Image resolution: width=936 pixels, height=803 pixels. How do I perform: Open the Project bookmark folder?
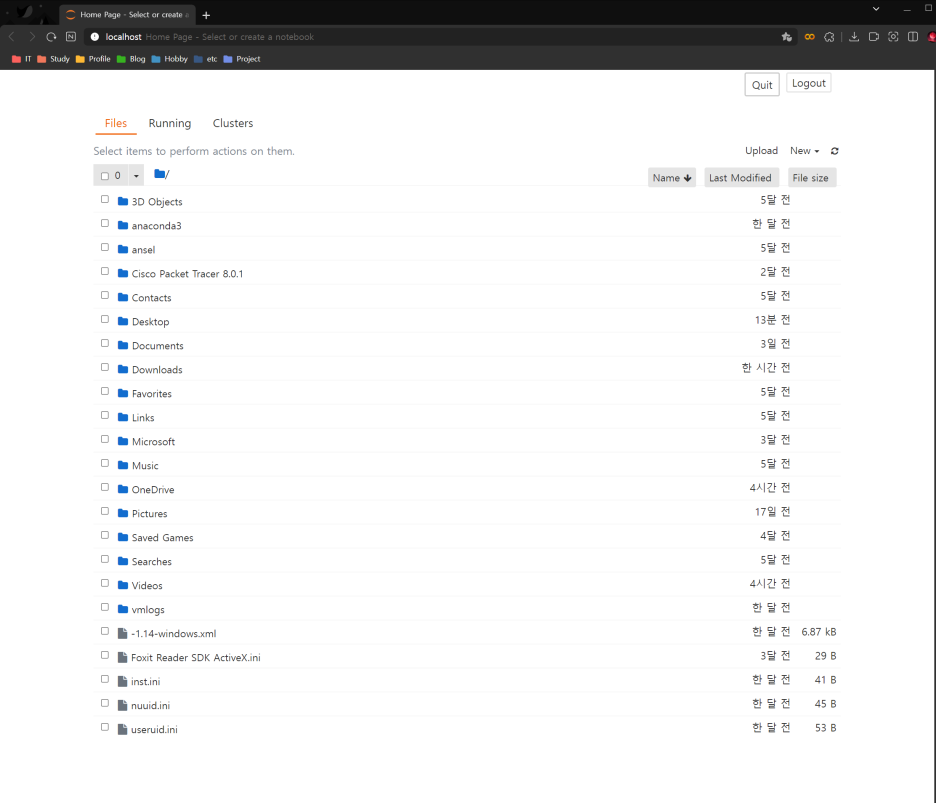click(x=242, y=59)
